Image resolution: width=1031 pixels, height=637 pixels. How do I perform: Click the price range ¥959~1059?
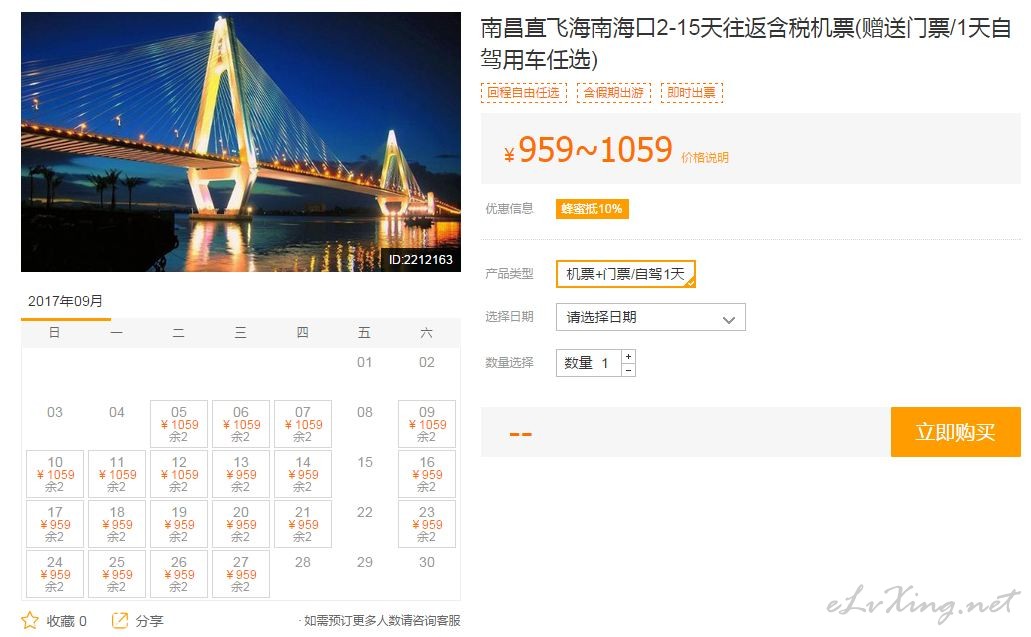coord(588,150)
